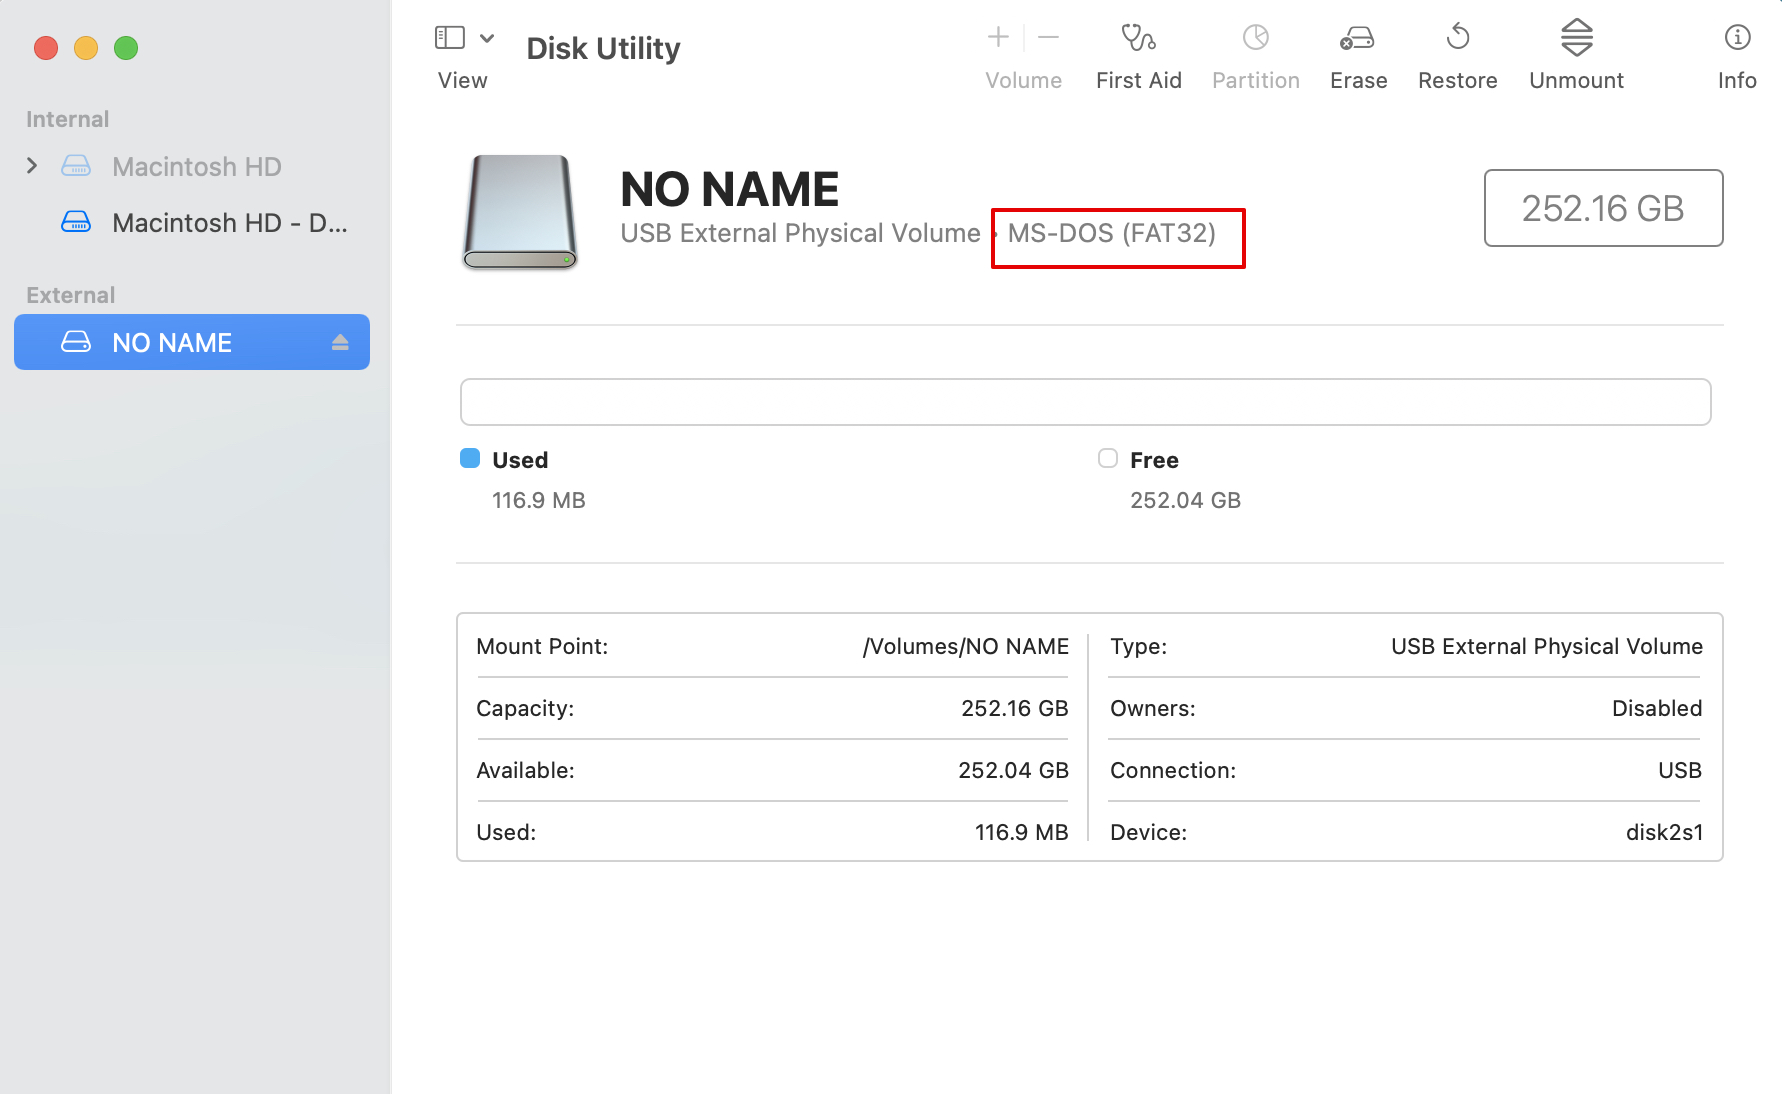
Task: Open the View options dropdown chevron
Action: (487, 38)
